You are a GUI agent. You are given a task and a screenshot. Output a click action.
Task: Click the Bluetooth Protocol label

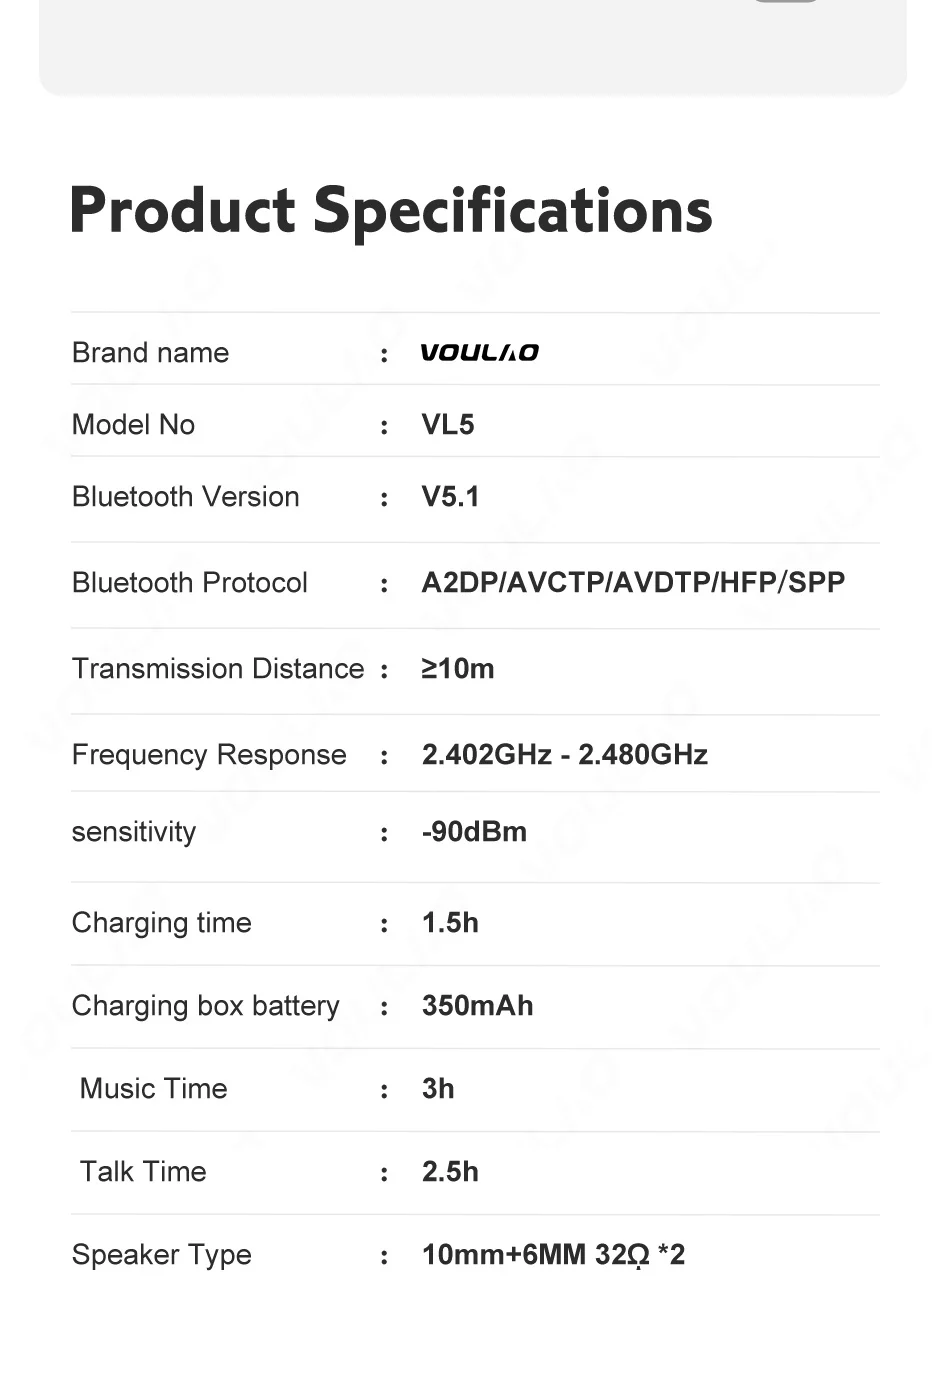(189, 582)
